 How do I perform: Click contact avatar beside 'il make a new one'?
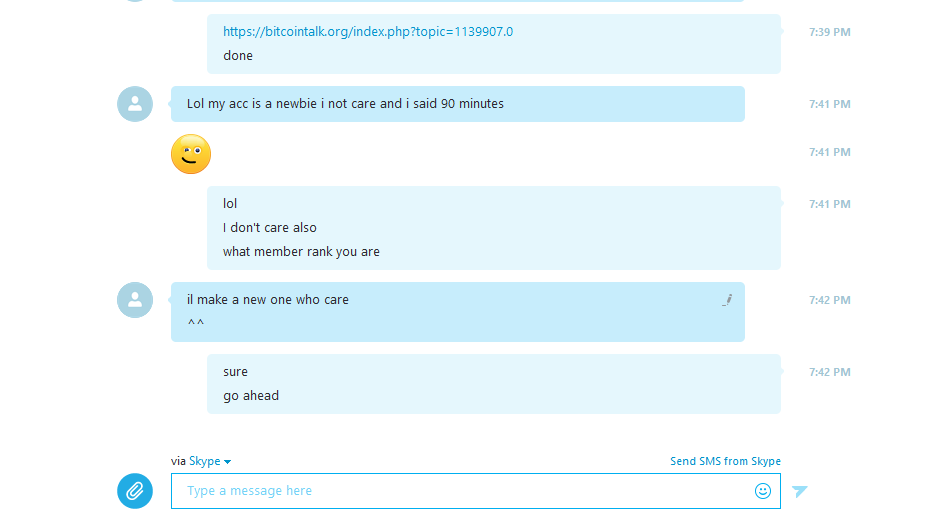tap(135, 300)
